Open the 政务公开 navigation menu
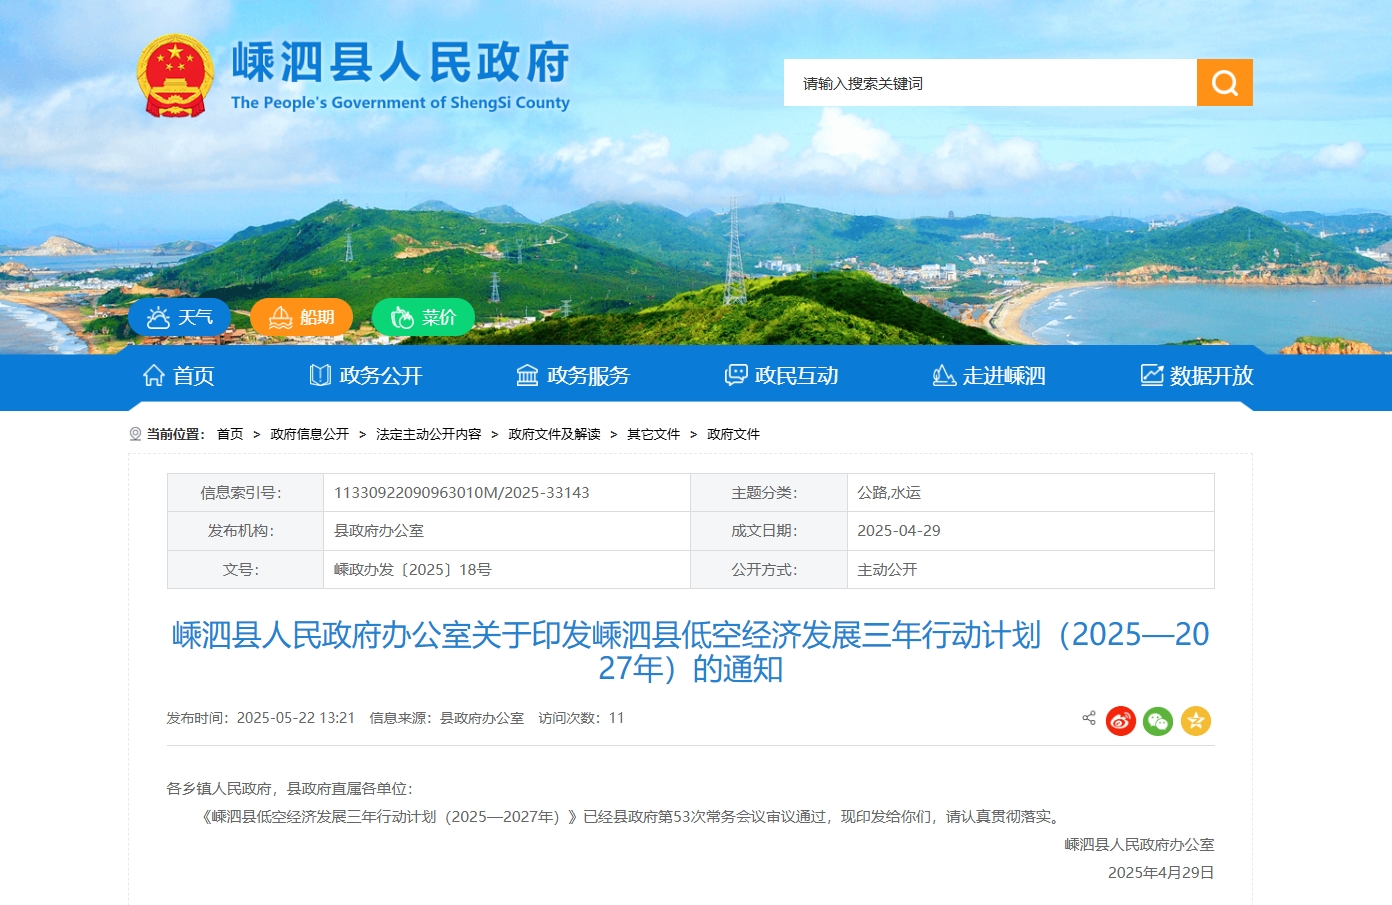This screenshot has height=905, width=1392. 366,376
